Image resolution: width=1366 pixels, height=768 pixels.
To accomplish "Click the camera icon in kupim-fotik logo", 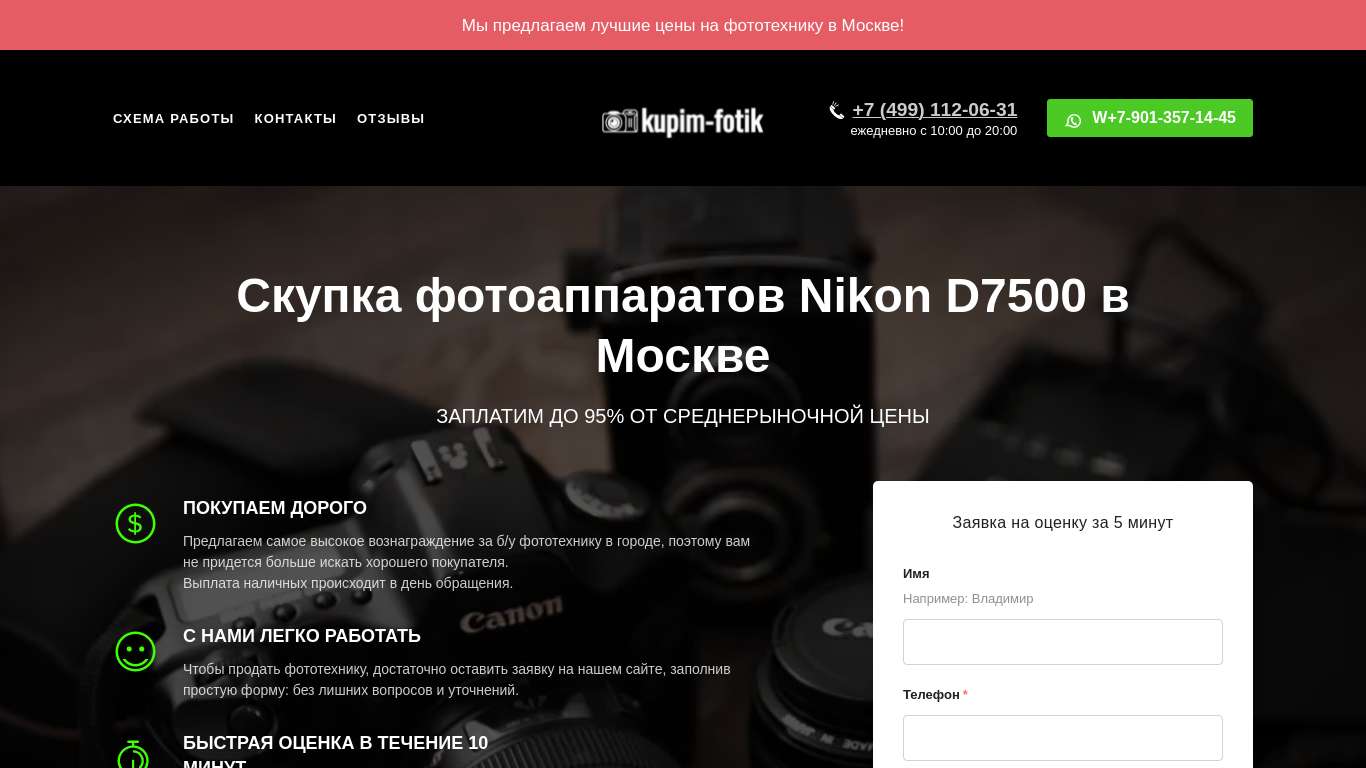I will [619, 121].
